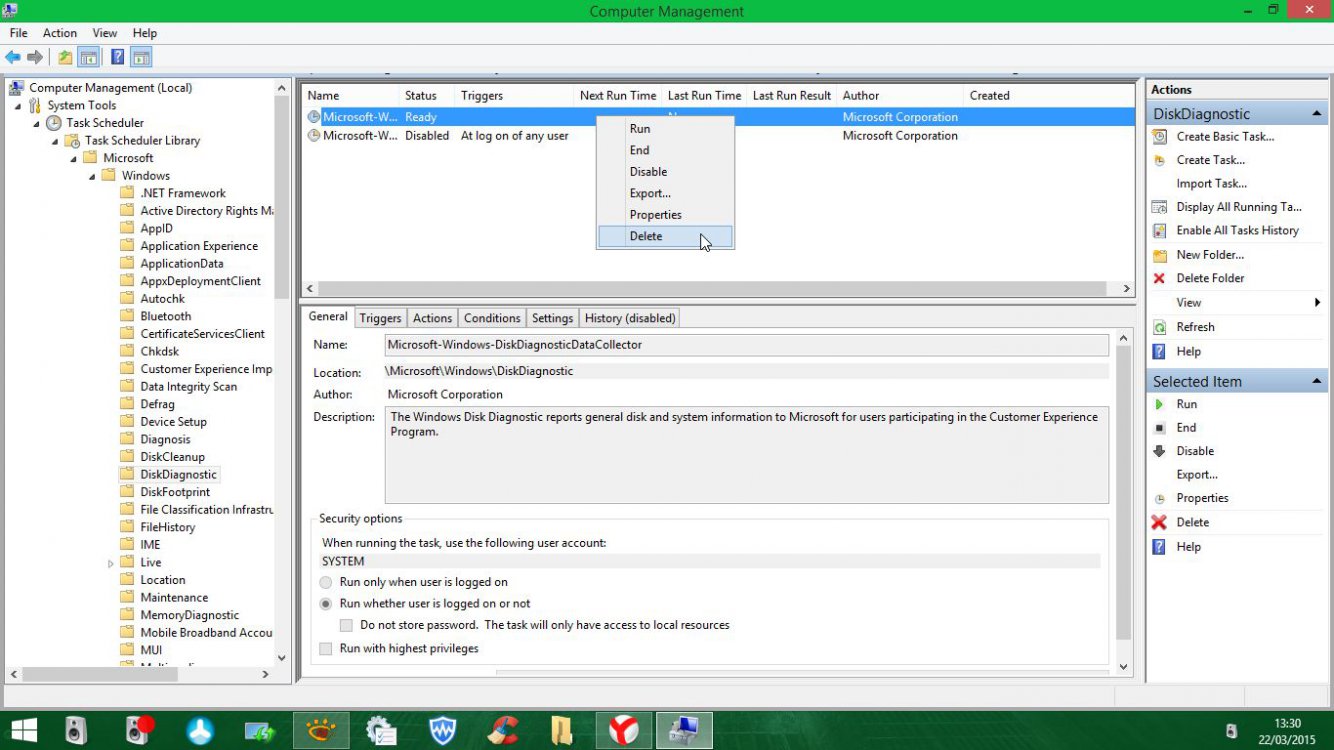Click the Up One Level folder icon

[65, 57]
